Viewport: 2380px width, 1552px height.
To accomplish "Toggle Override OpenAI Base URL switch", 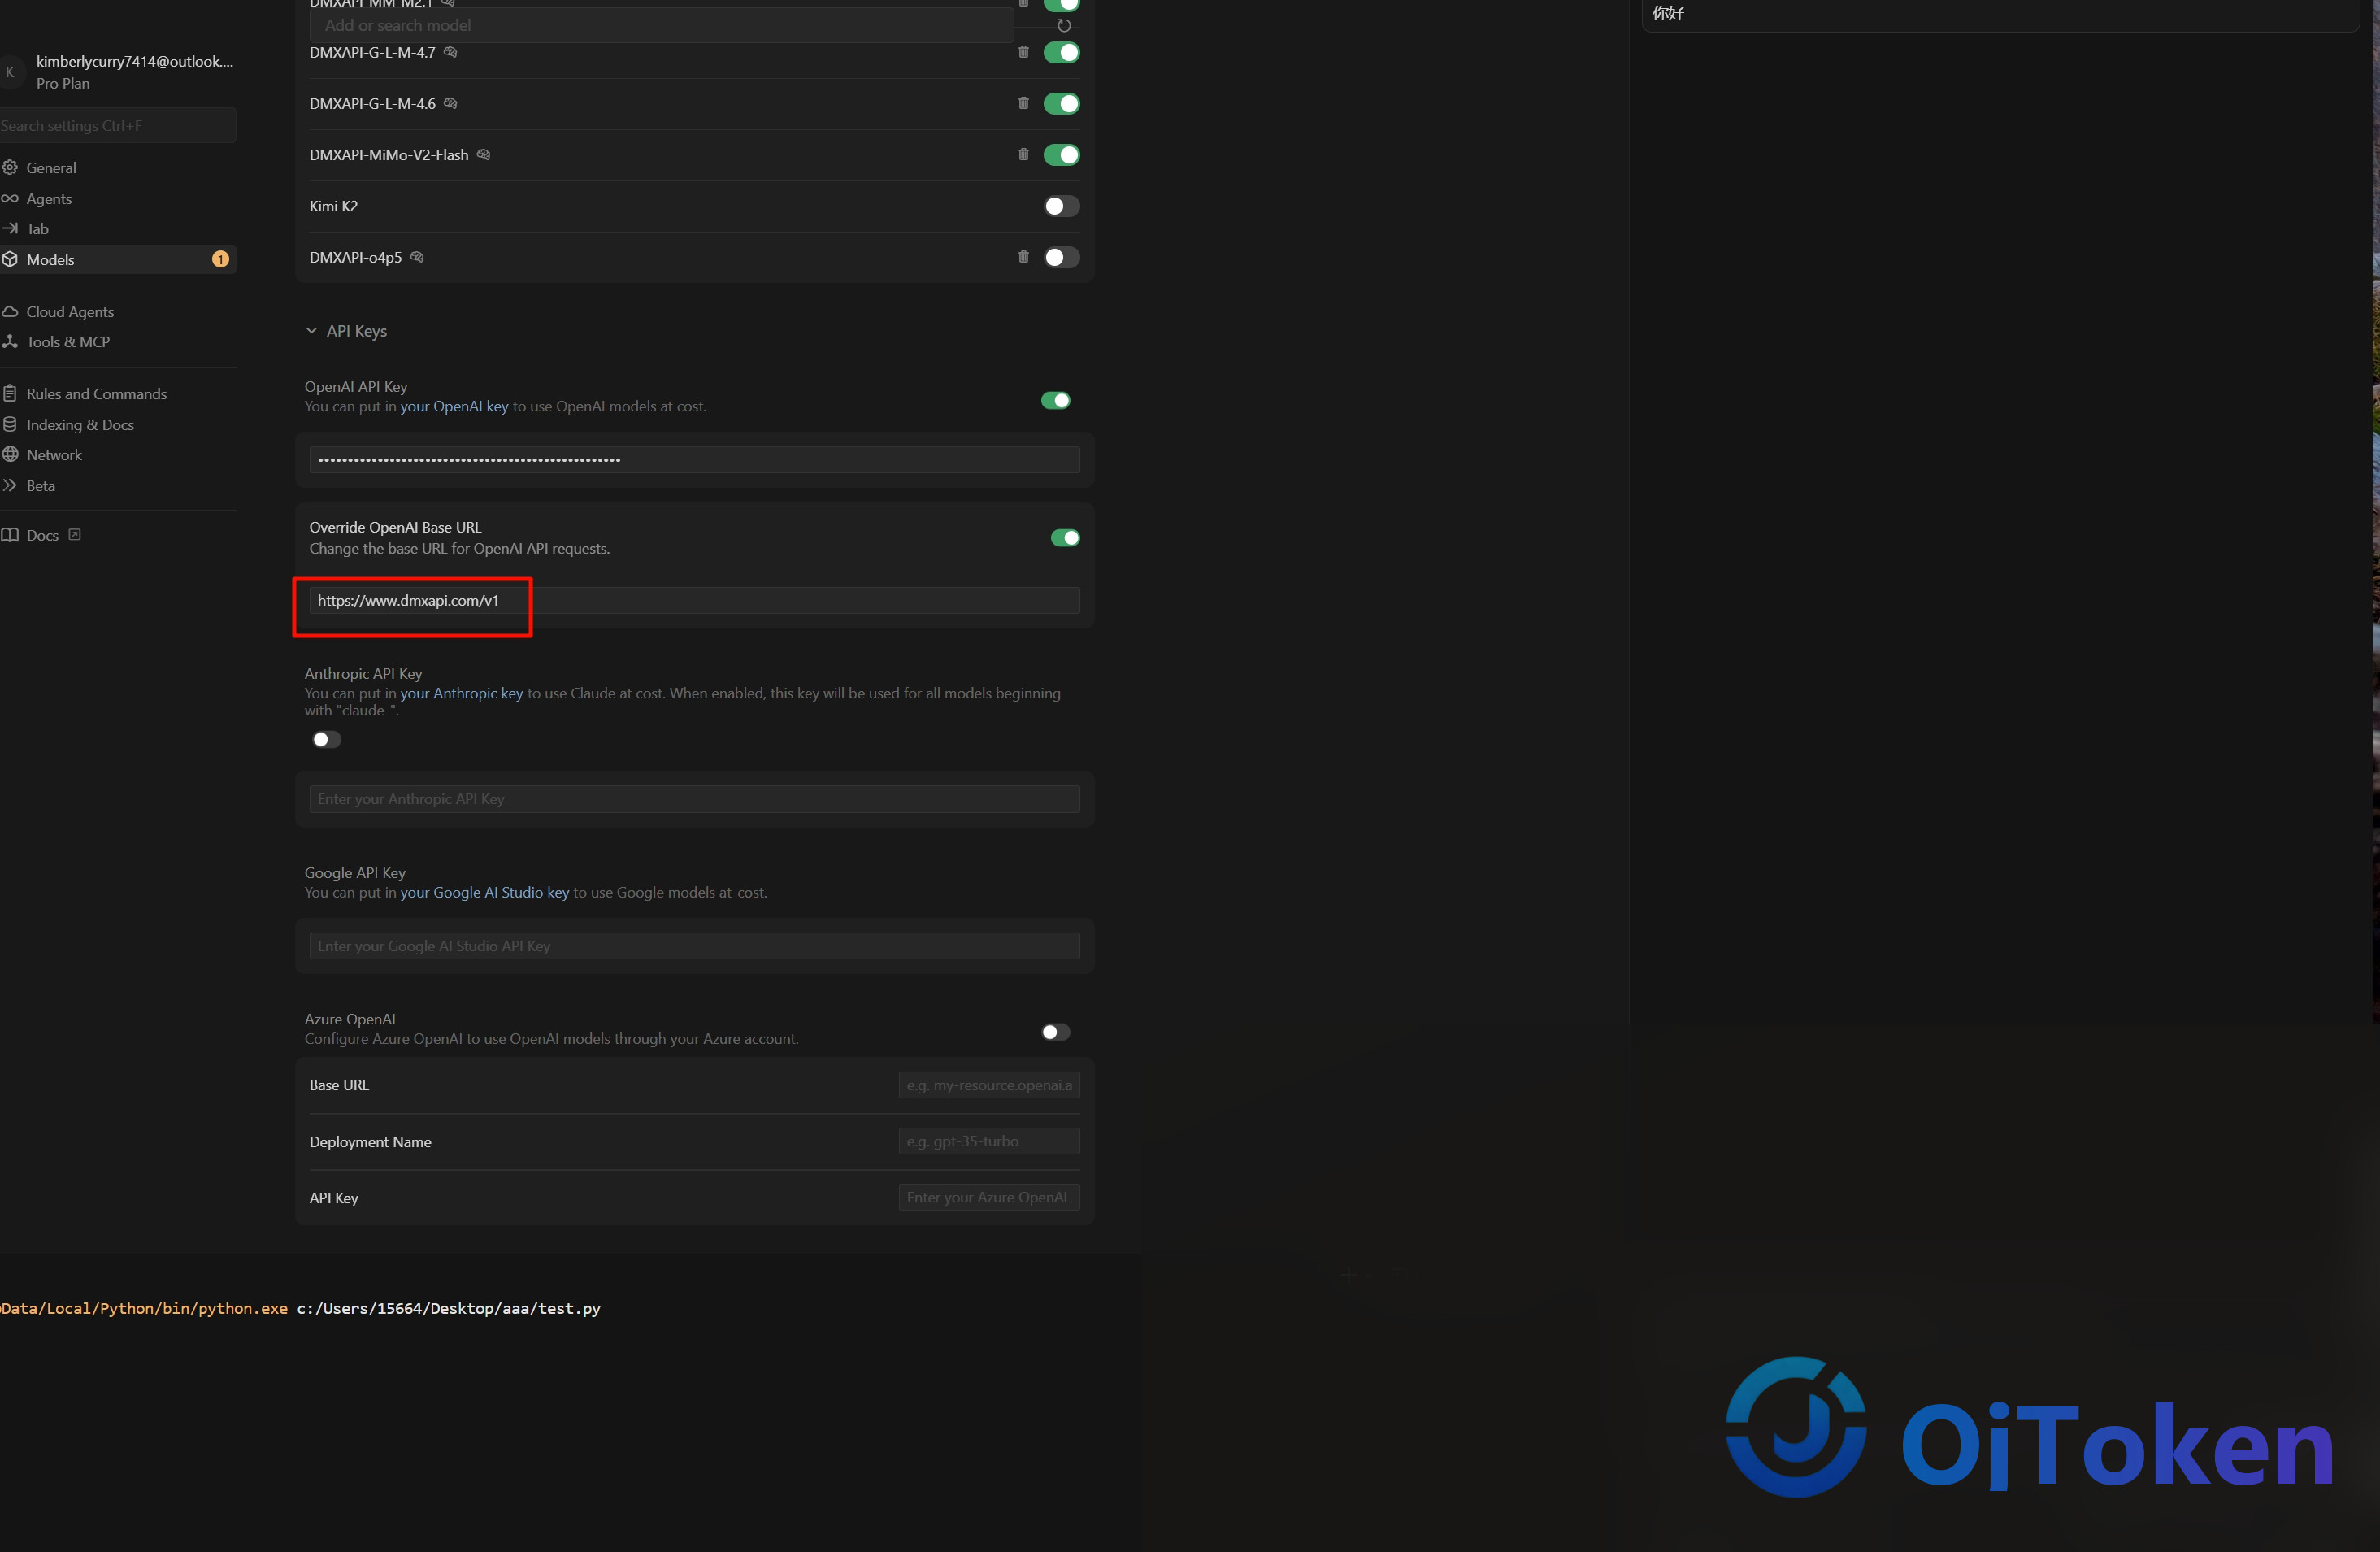I will (x=1065, y=538).
